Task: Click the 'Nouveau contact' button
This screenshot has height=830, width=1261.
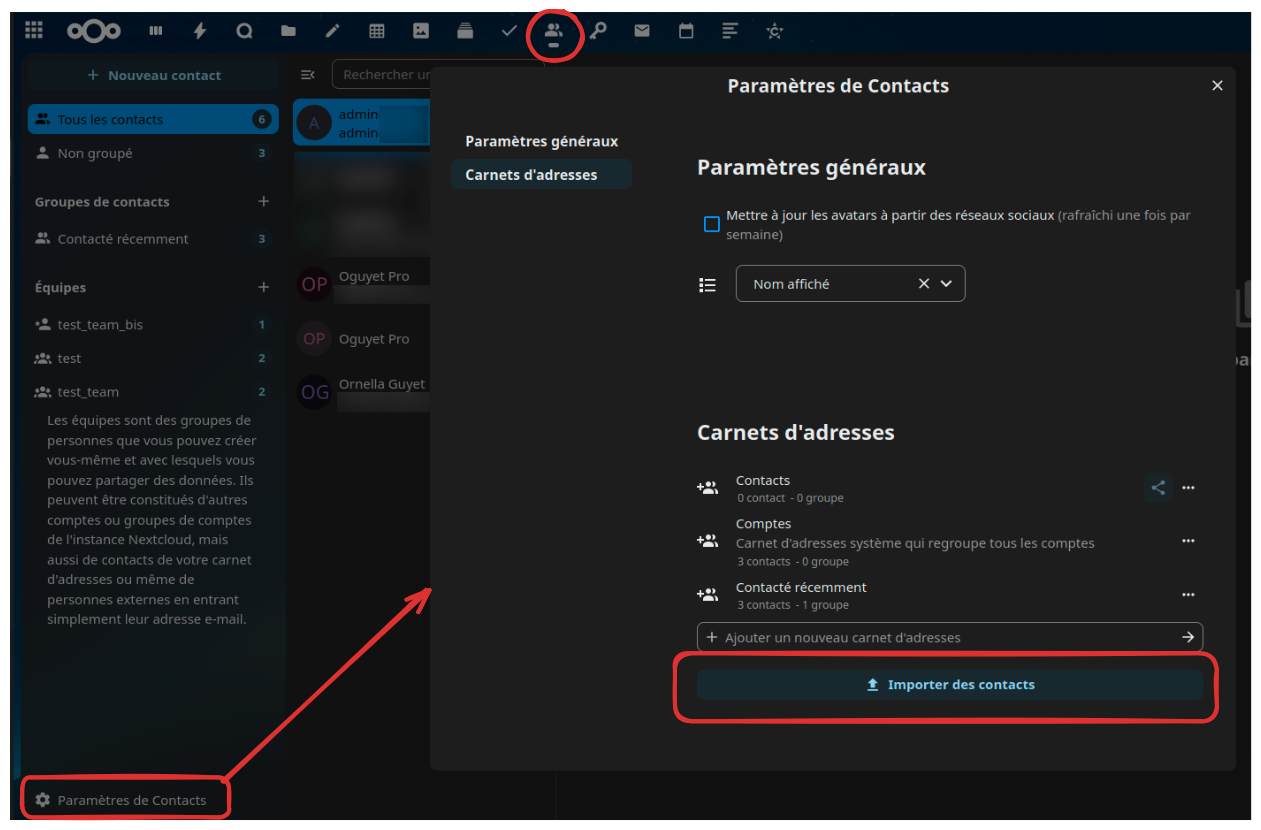Action: tap(154, 75)
